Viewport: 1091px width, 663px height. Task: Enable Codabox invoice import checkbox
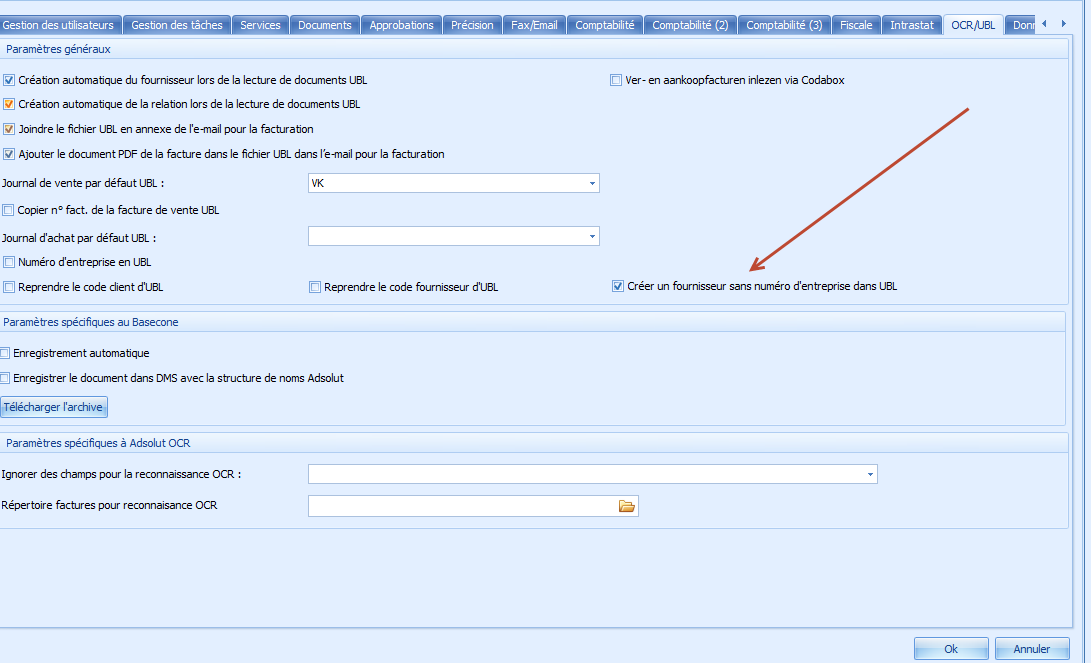[x=616, y=80]
